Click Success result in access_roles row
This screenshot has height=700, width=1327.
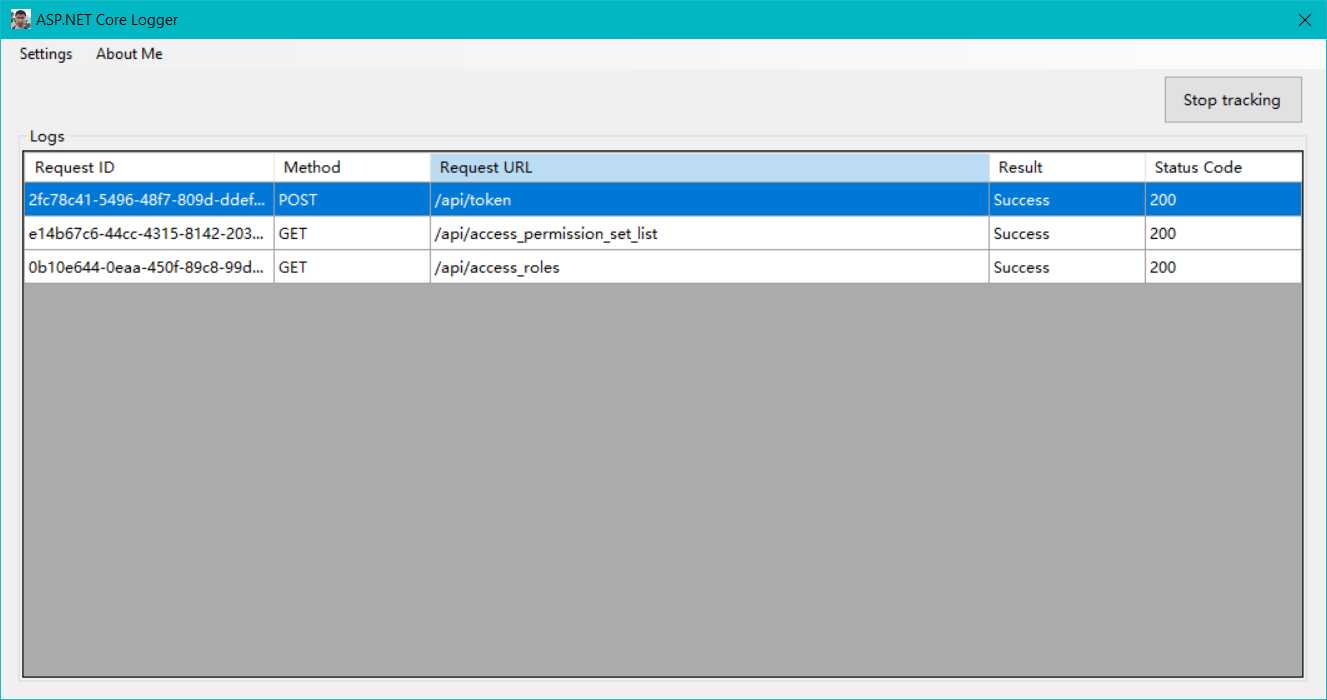click(1067, 267)
